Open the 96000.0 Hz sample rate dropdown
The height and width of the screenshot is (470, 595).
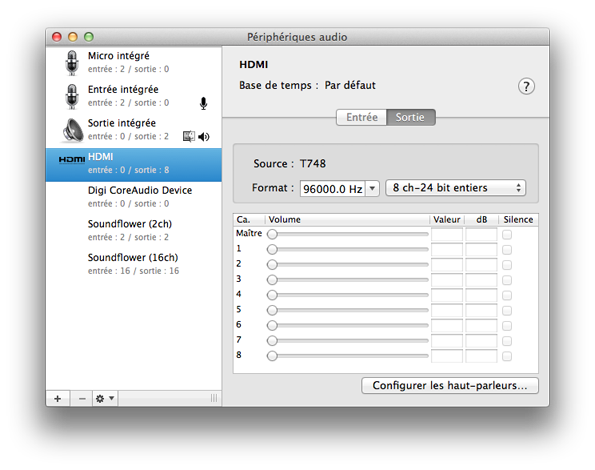372,189
